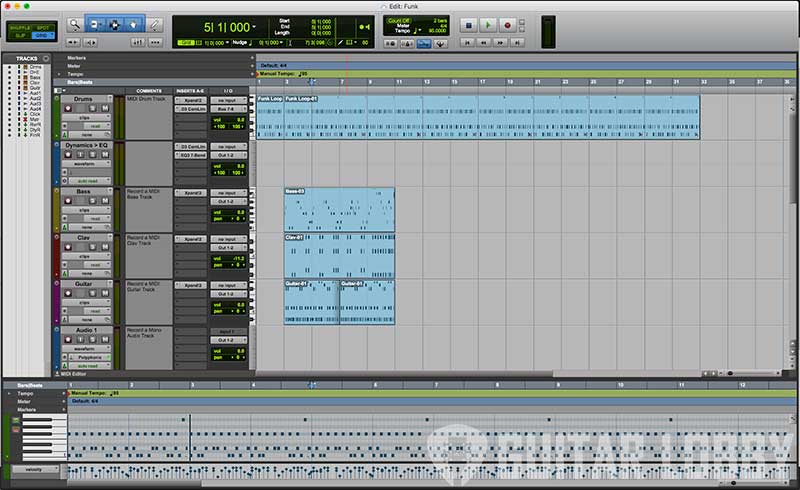The height and width of the screenshot is (490, 800).
Task: Click the Bars|Beats ruler label
Action: click(80, 82)
